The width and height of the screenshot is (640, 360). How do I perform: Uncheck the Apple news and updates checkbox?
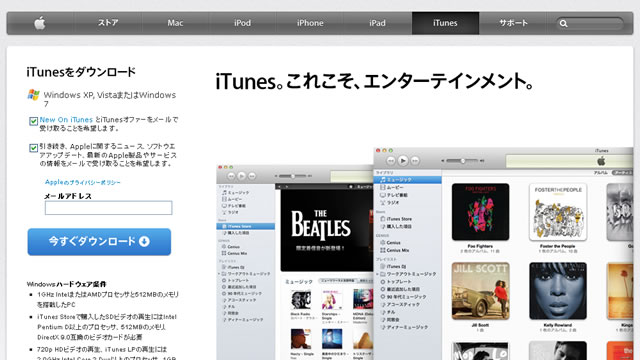33,148
